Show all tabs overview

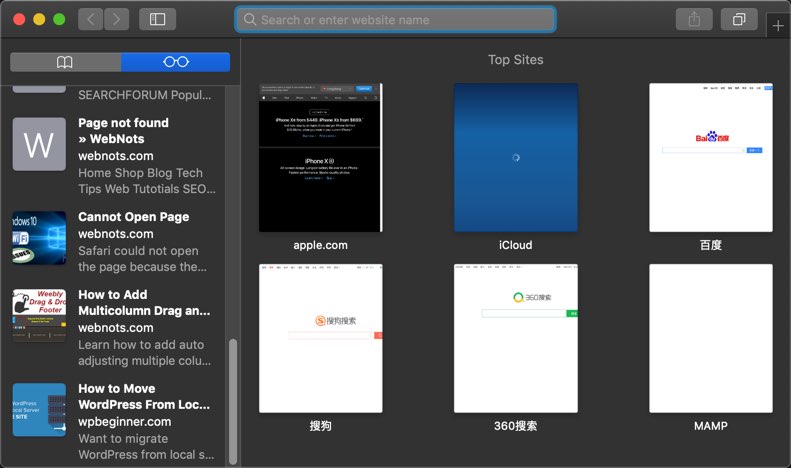click(x=739, y=19)
